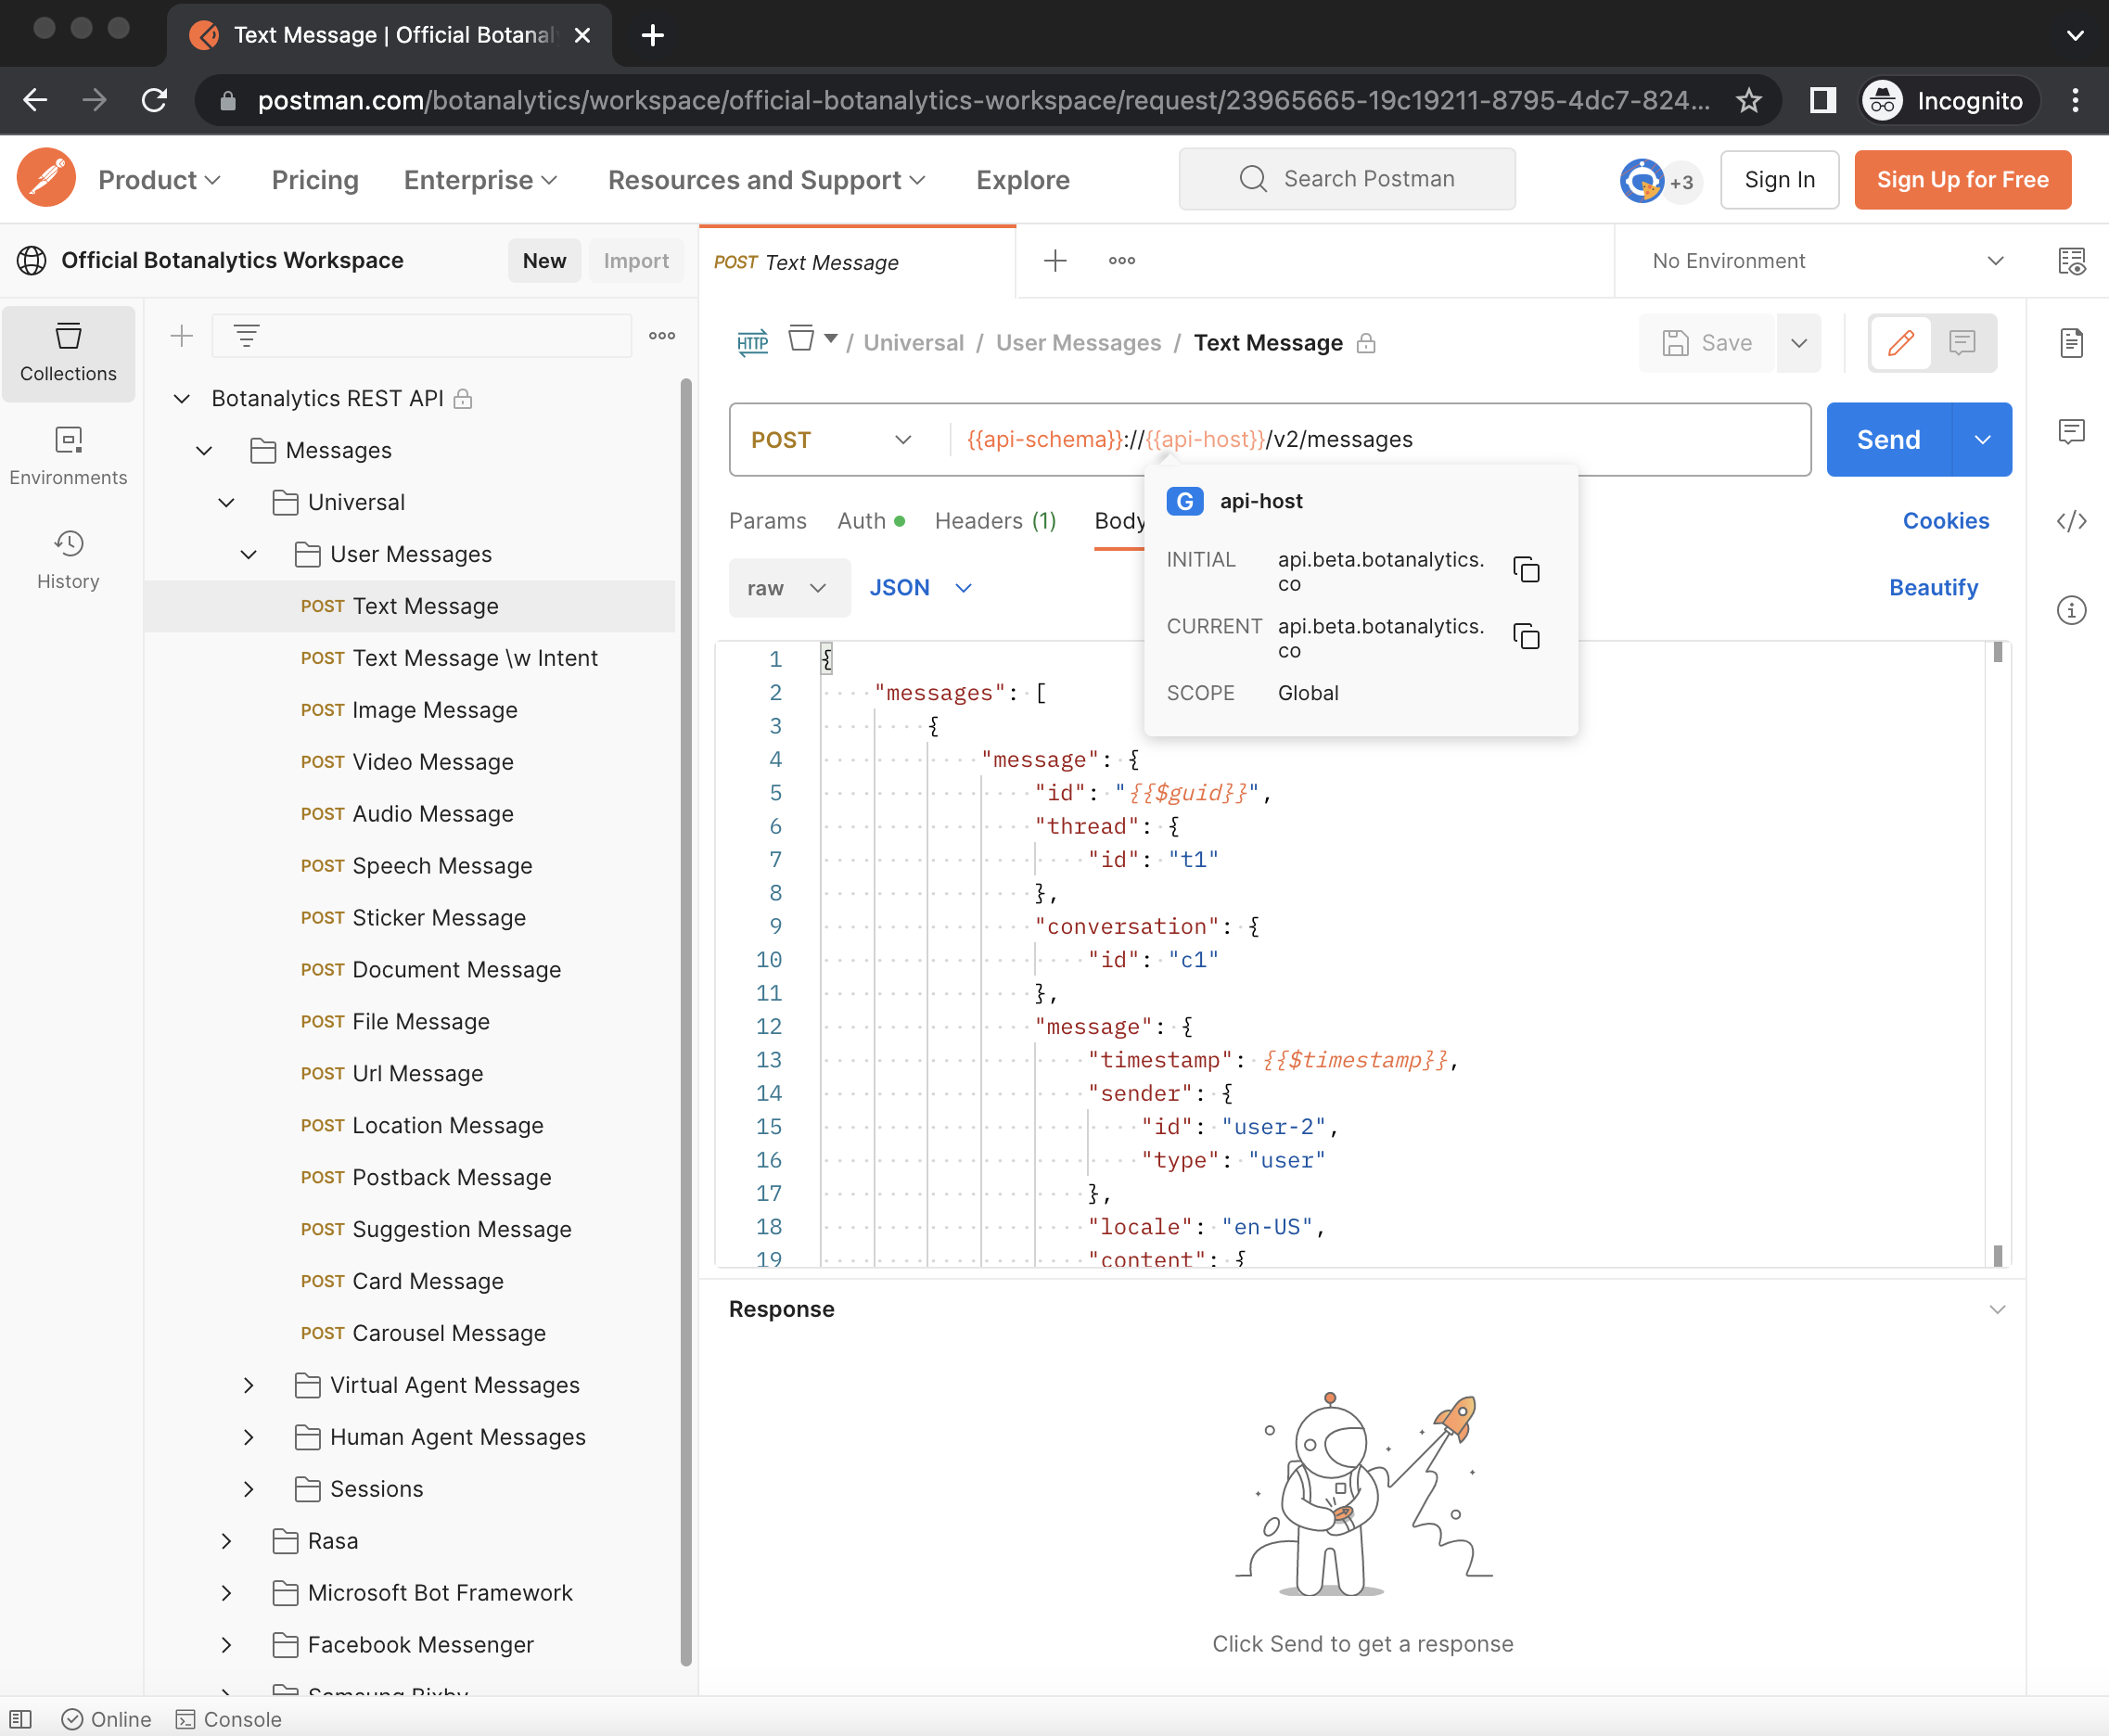The width and height of the screenshot is (2109, 1736).
Task: Open request info icon in right sidebar
Action: click(x=2071, y=610)
